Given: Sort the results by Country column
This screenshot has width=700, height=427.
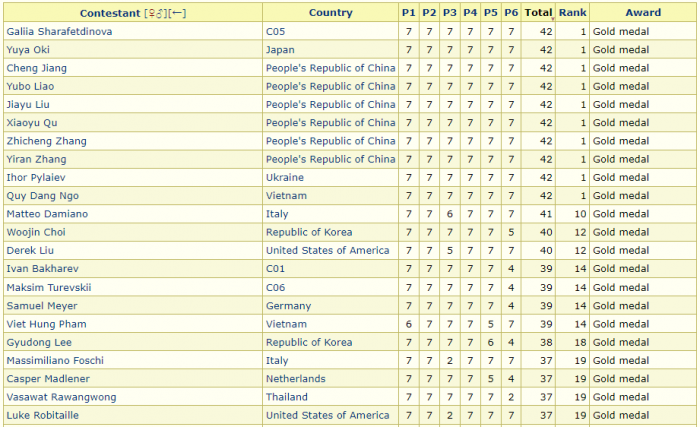Looking at the screenshot, I should (x=330, y=13).
